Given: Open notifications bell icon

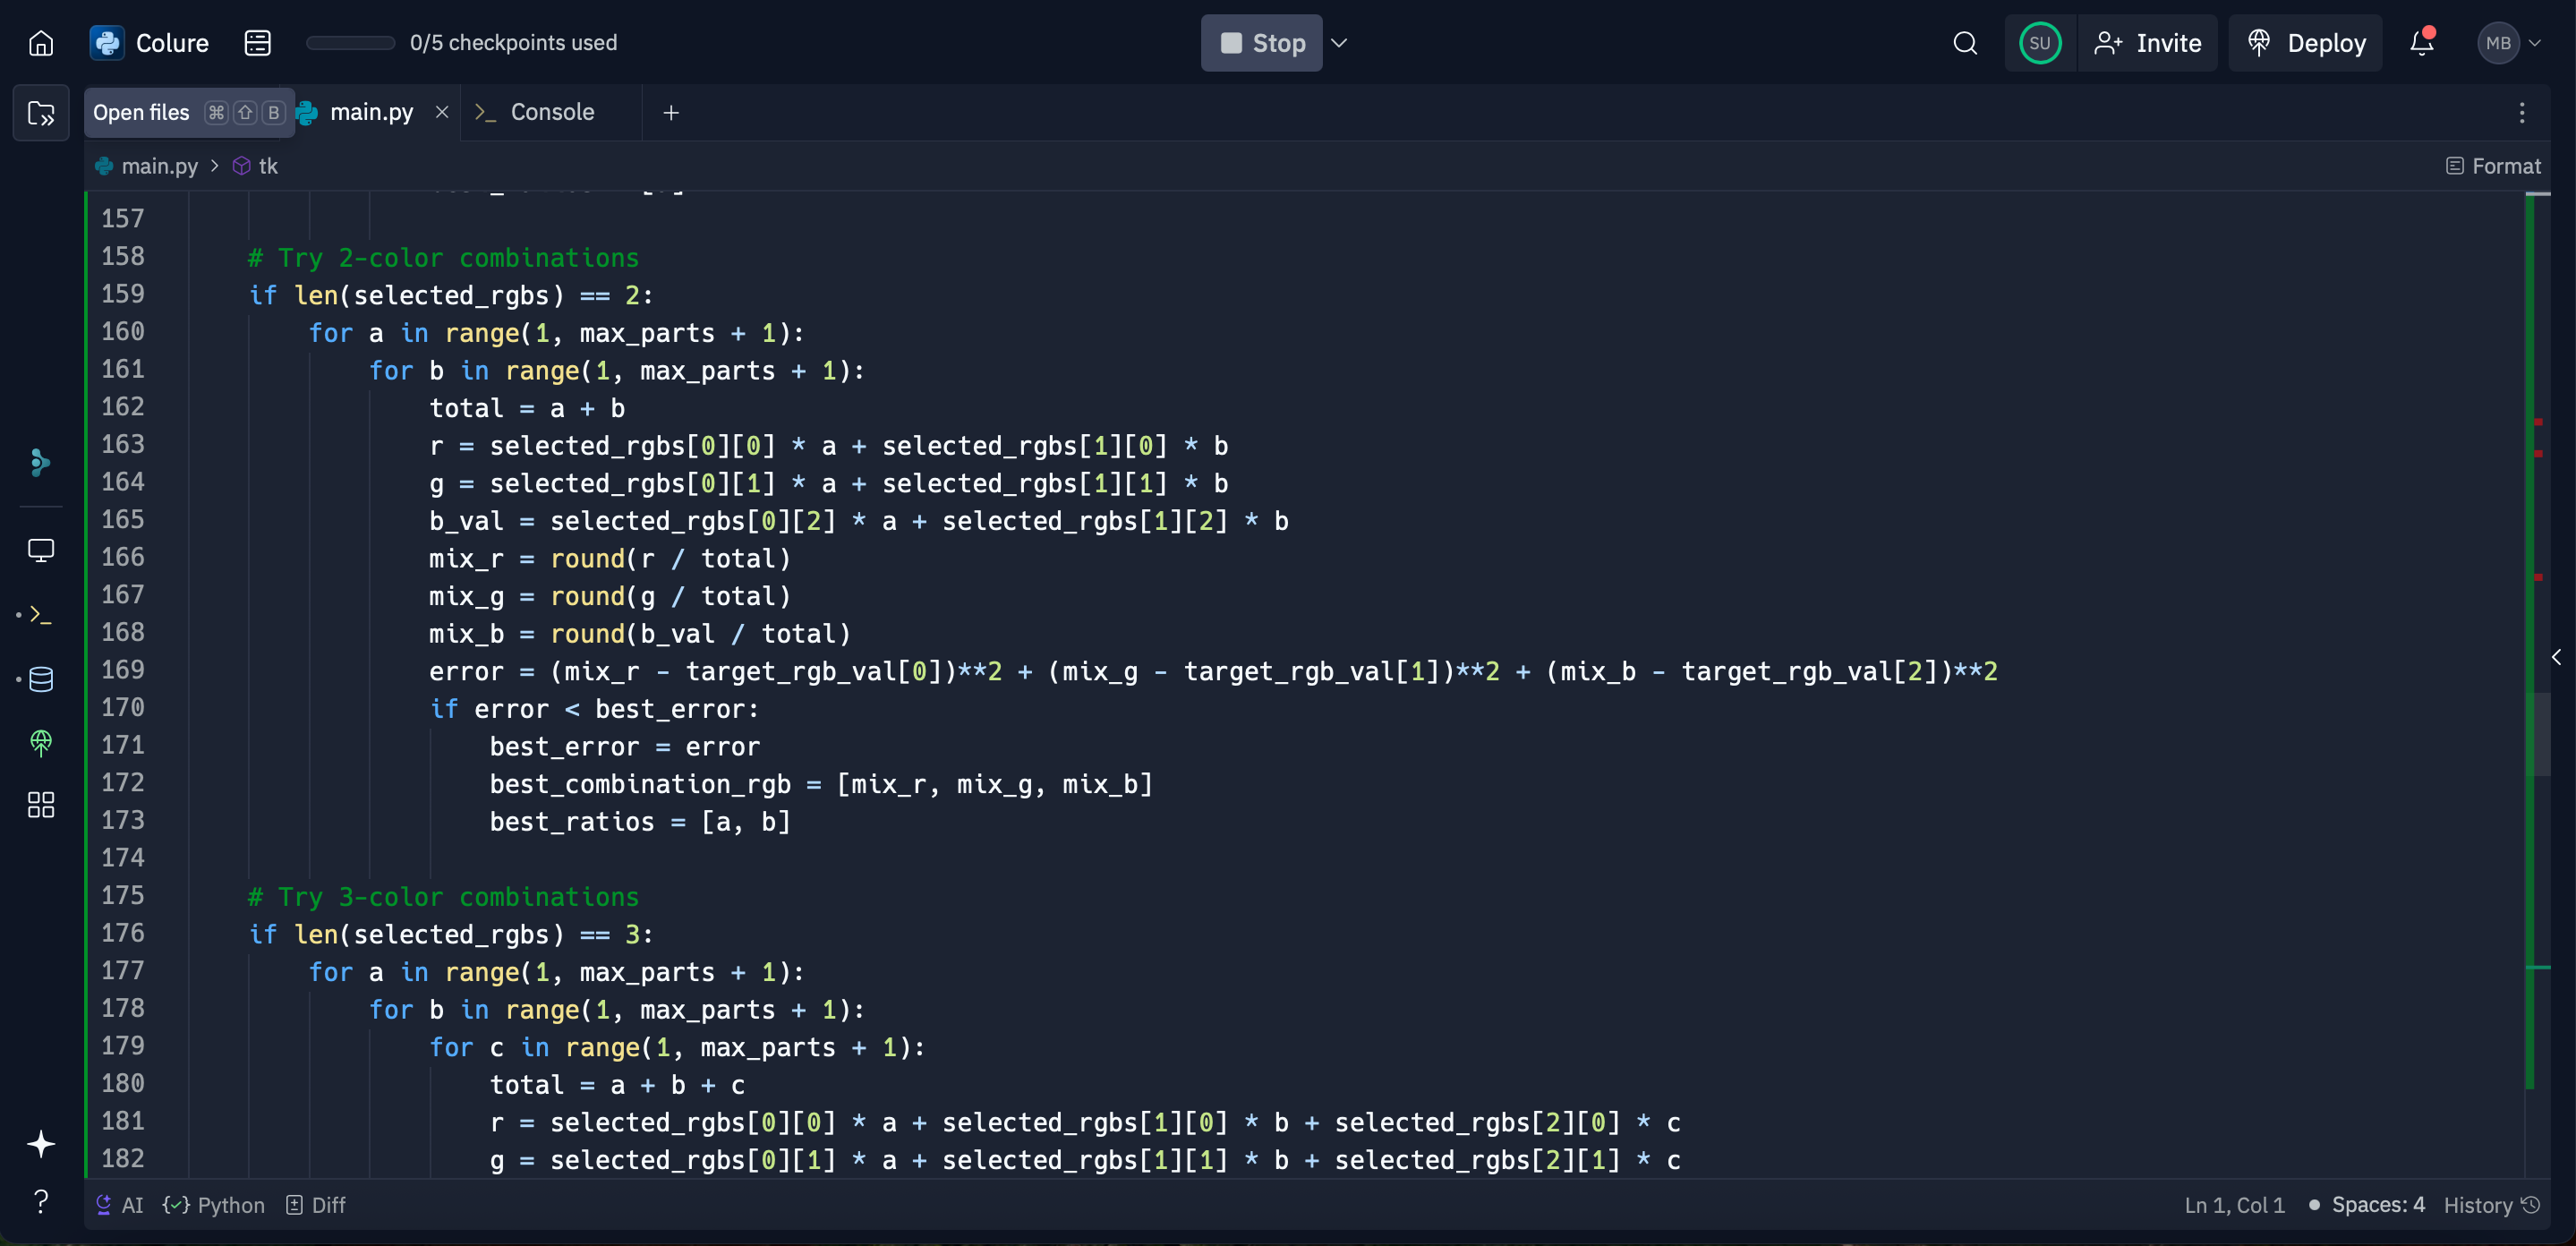Looking at the screenshot, I should pyautogui.click(x=2420, y=43).
